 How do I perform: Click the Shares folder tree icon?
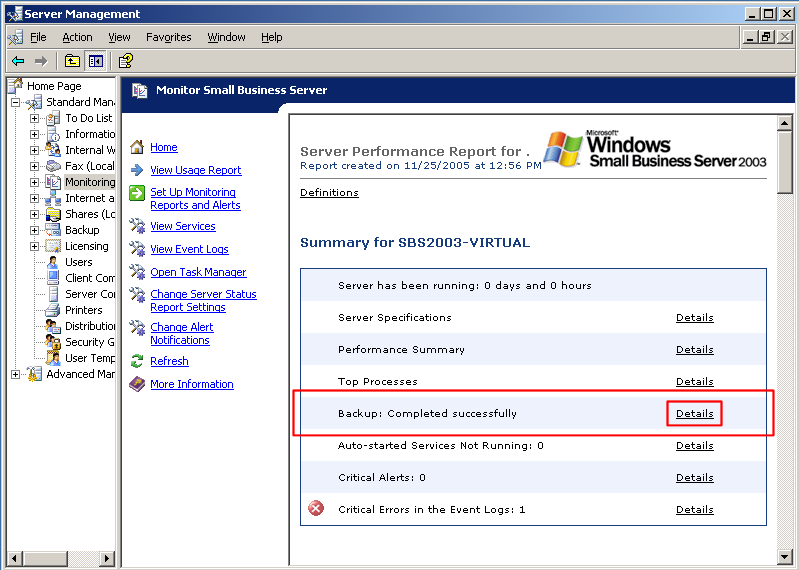(53, 214)
